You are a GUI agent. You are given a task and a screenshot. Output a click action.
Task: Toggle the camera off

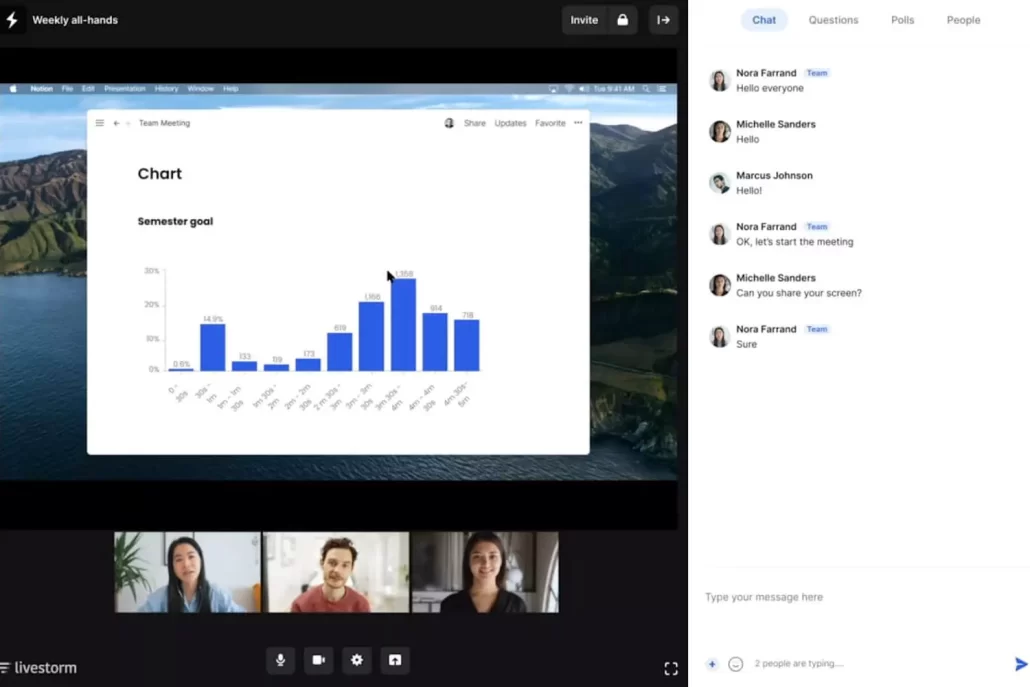[319, 660]
